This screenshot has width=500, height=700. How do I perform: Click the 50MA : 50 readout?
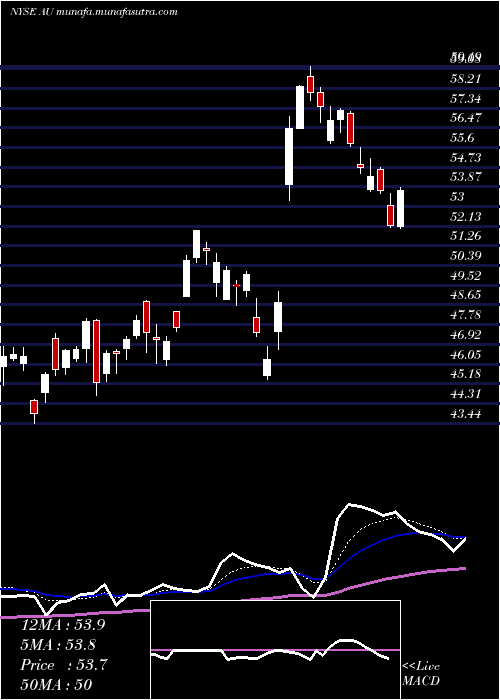[56, 685]
